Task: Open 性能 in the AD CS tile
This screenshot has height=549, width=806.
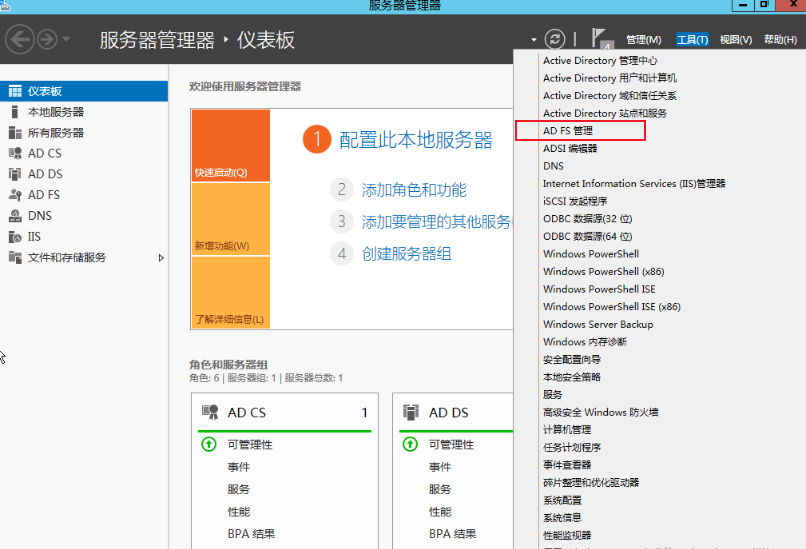Action: click(x=239, y=512)
